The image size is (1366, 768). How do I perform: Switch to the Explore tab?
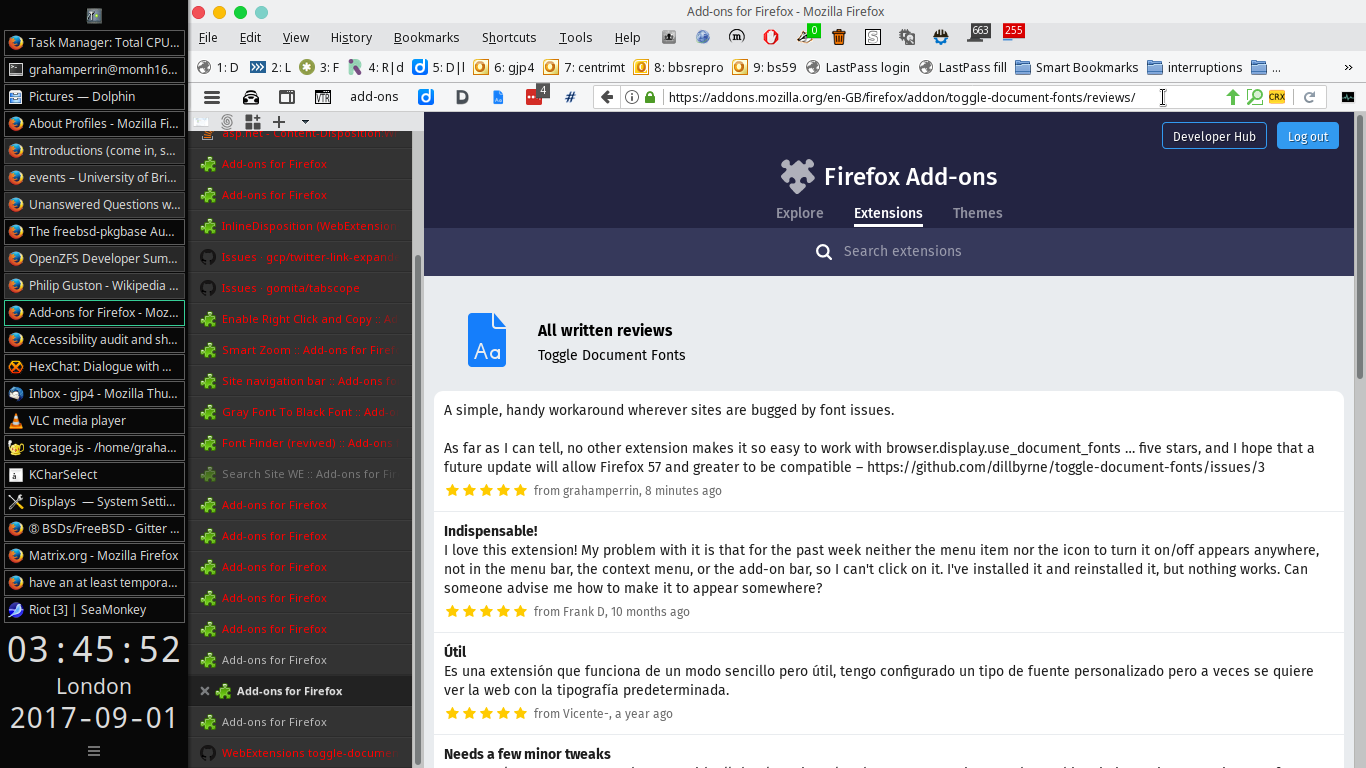click(800, 213)
